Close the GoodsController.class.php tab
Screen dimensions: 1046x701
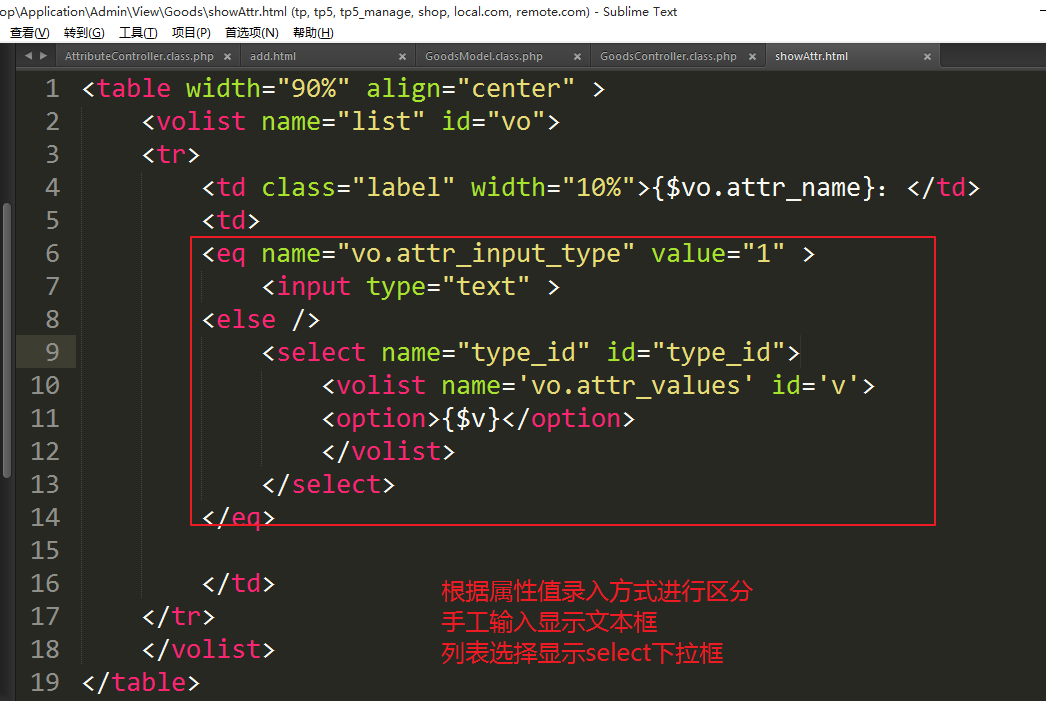click(753, 57)
